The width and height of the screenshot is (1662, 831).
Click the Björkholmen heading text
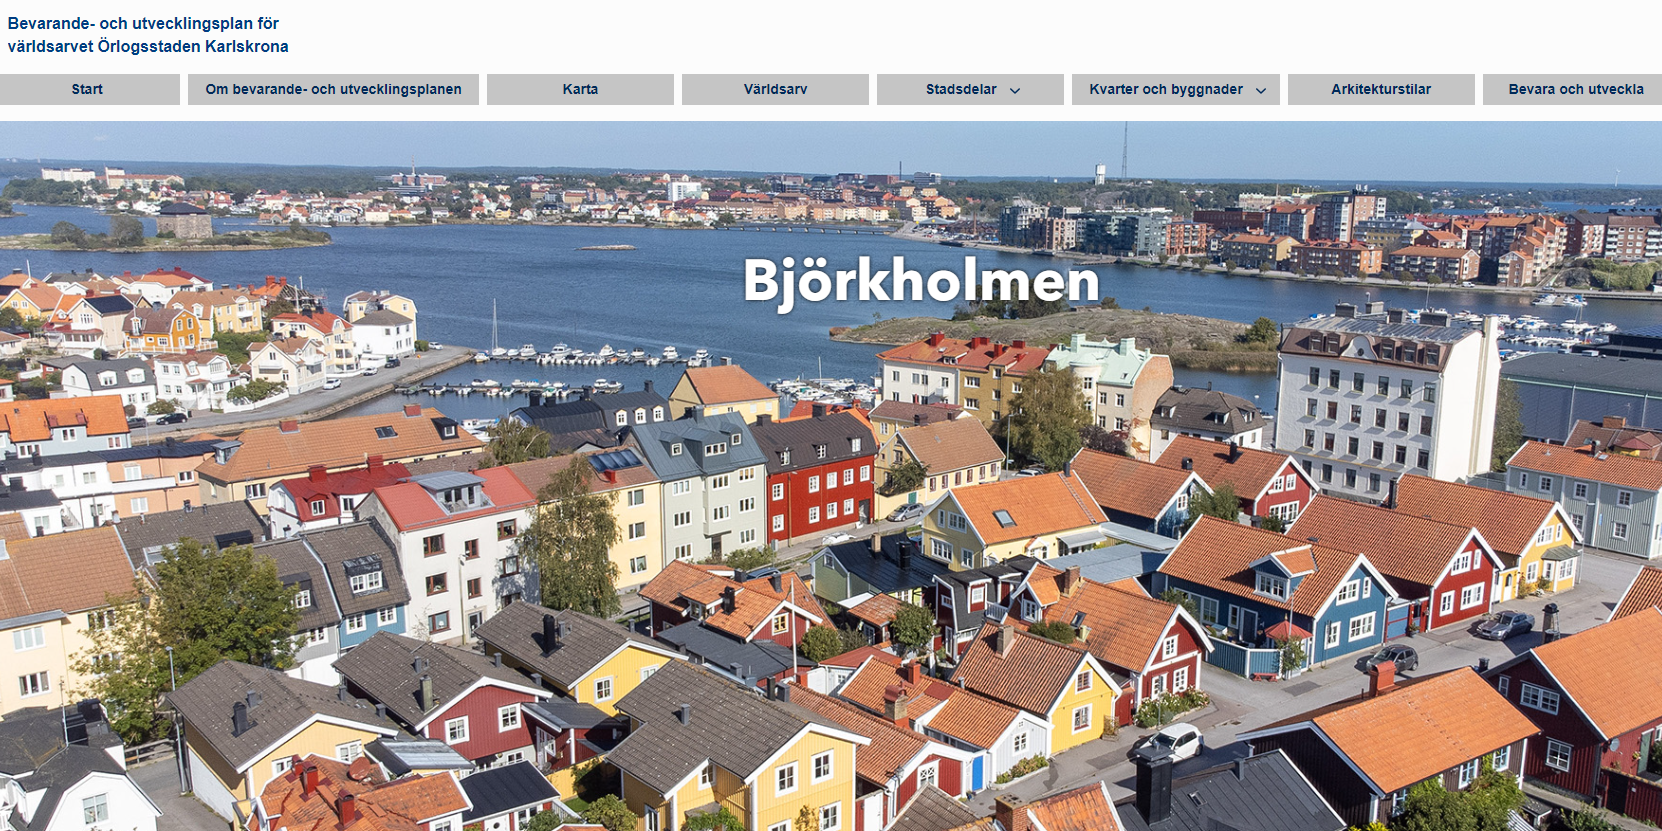[921, 281]
